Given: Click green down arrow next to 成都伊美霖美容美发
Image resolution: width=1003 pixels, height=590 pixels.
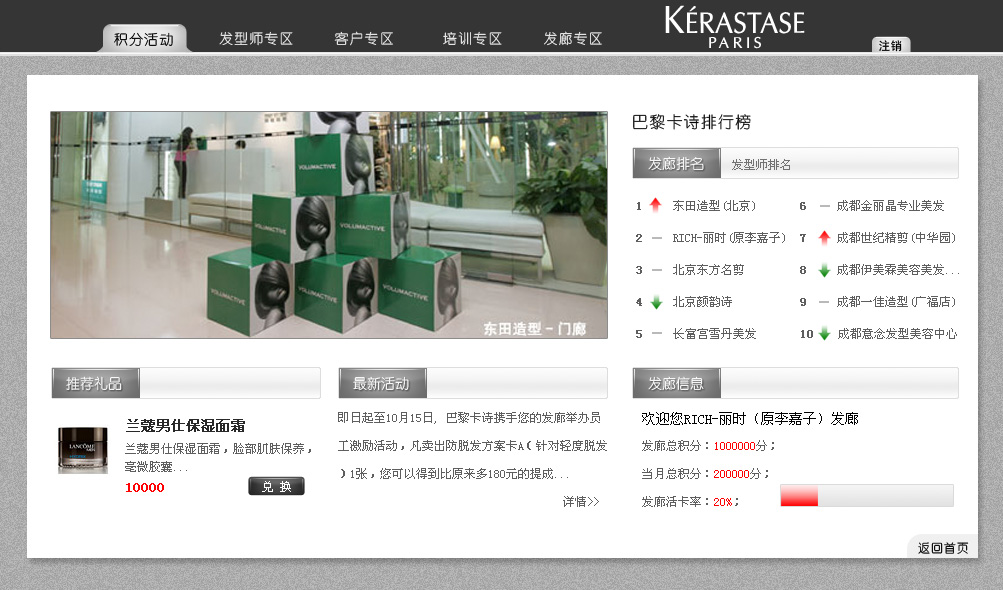Looking at the screenshot, I should click(825, 271).
